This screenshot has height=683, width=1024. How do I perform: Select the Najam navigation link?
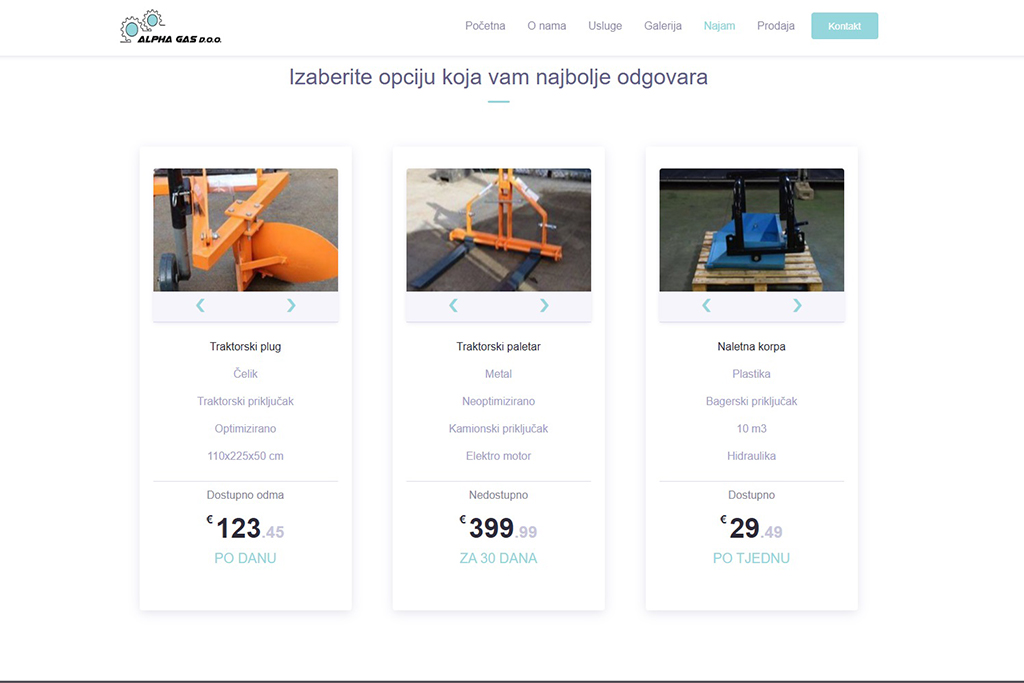[719, 26]
